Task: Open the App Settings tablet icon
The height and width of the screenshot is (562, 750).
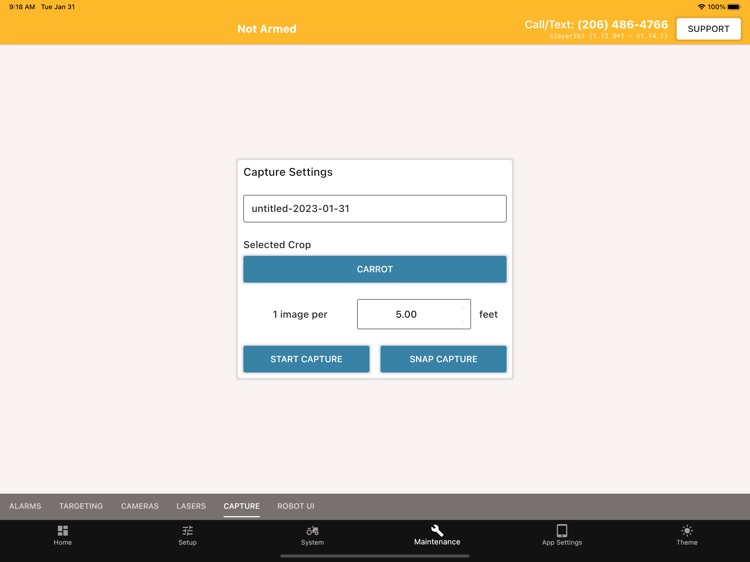Action: click(562, 530)
